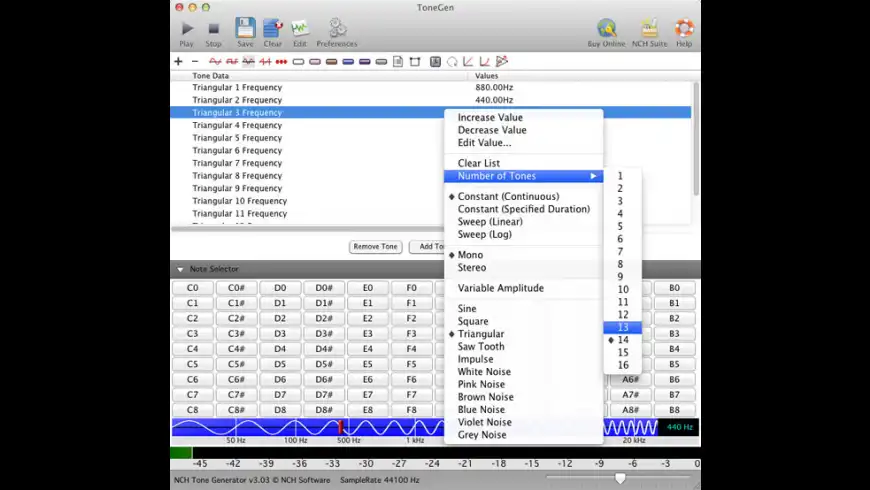Launch the NCH Suite icon
The width and height of the screenshot is (870, 490).
[x=649, y=29]
